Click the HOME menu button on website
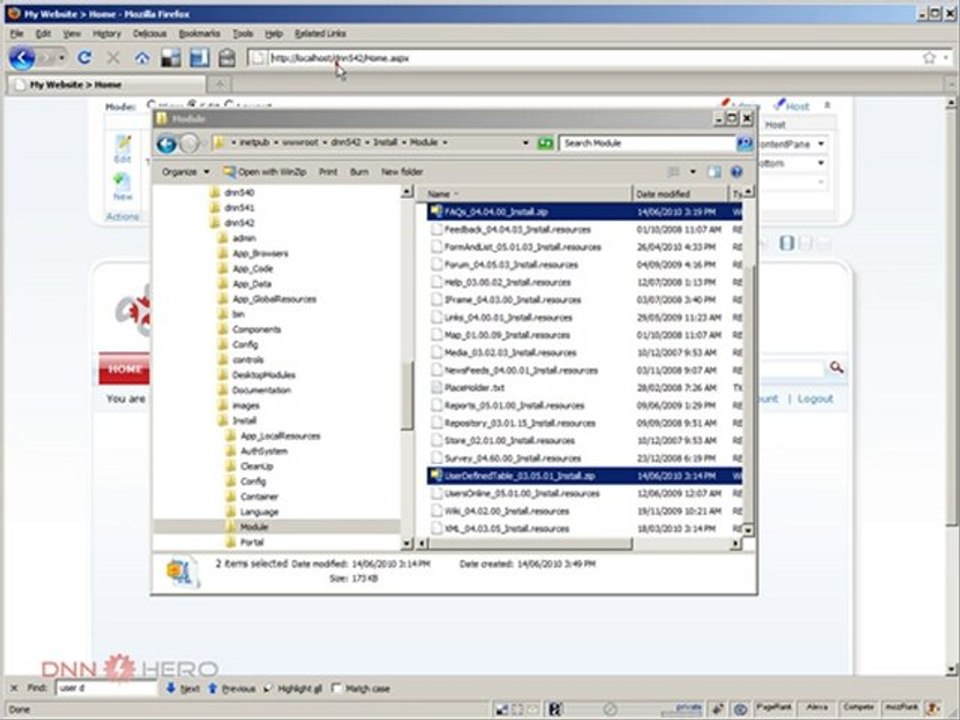 [x=124, y=369]
